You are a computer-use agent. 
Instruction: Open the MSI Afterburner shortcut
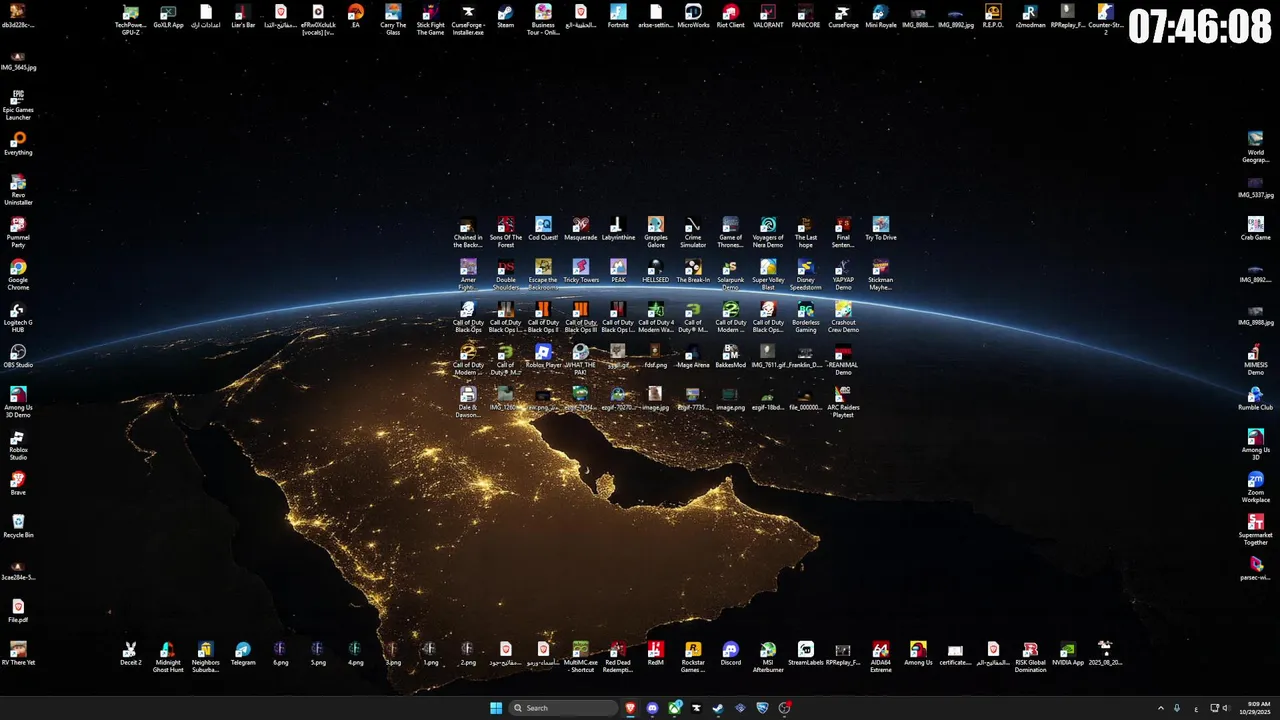coord(768,656)
